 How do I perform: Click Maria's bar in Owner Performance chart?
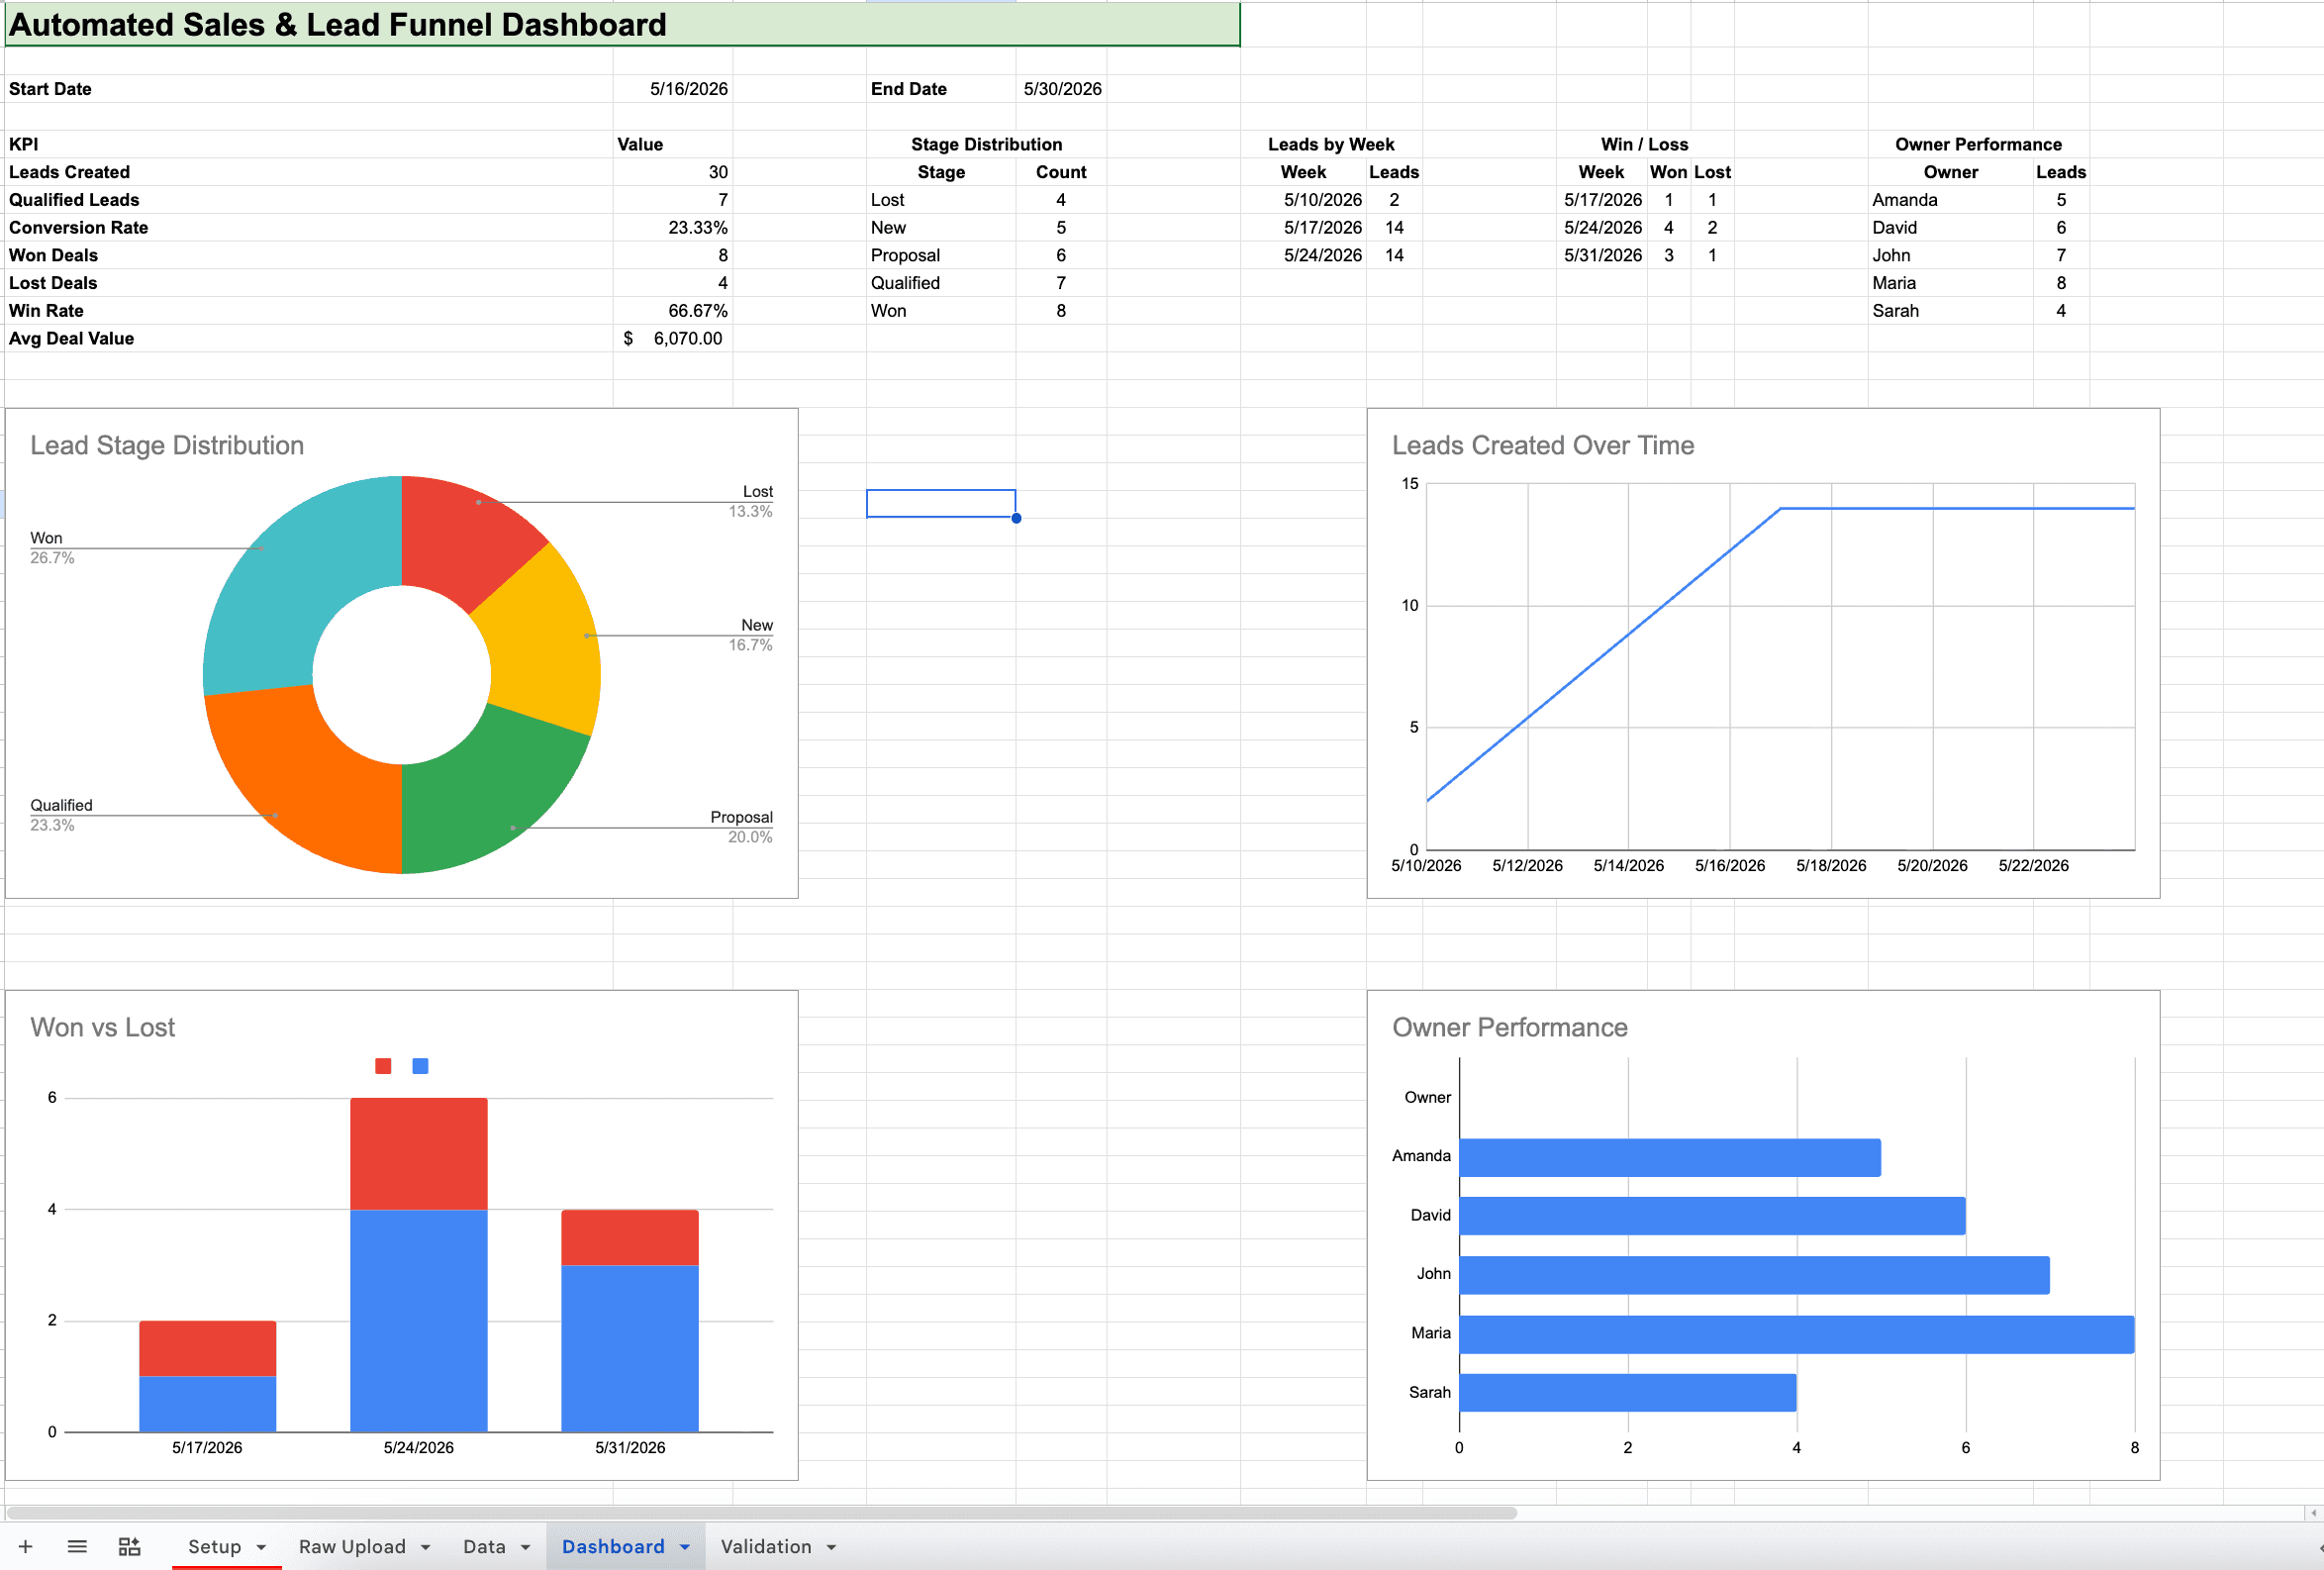tap(1797, 1334)
